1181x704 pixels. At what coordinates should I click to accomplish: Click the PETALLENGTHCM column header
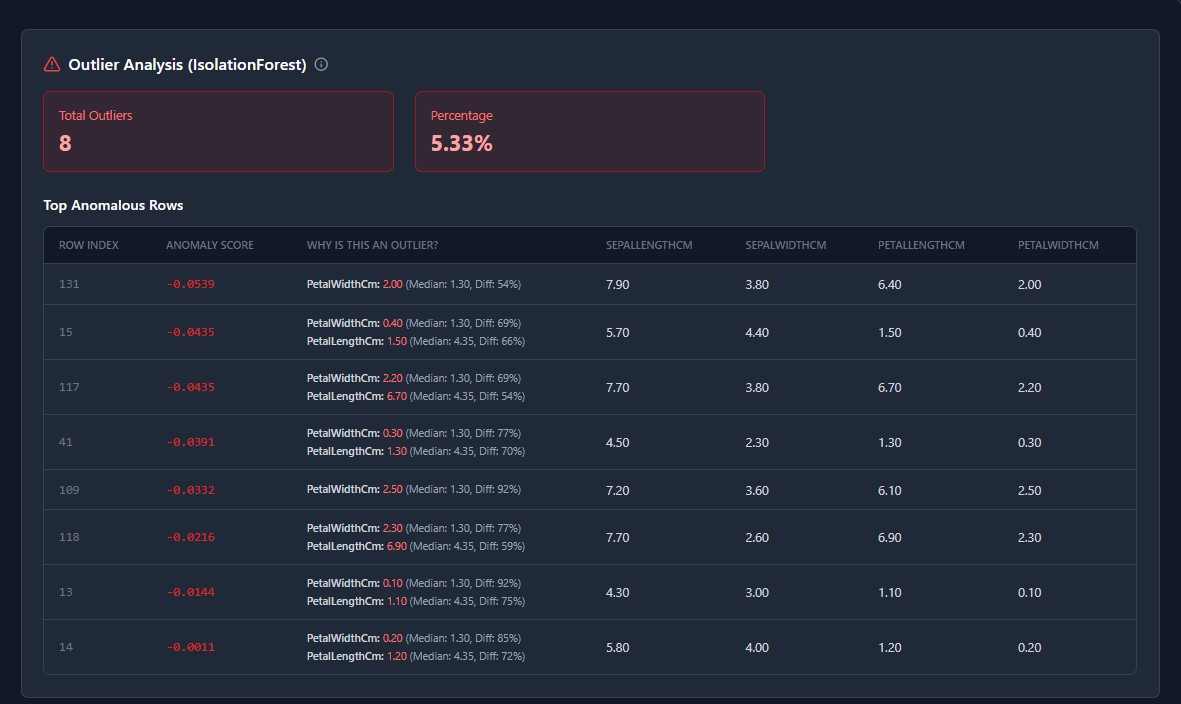pos(921,245)
